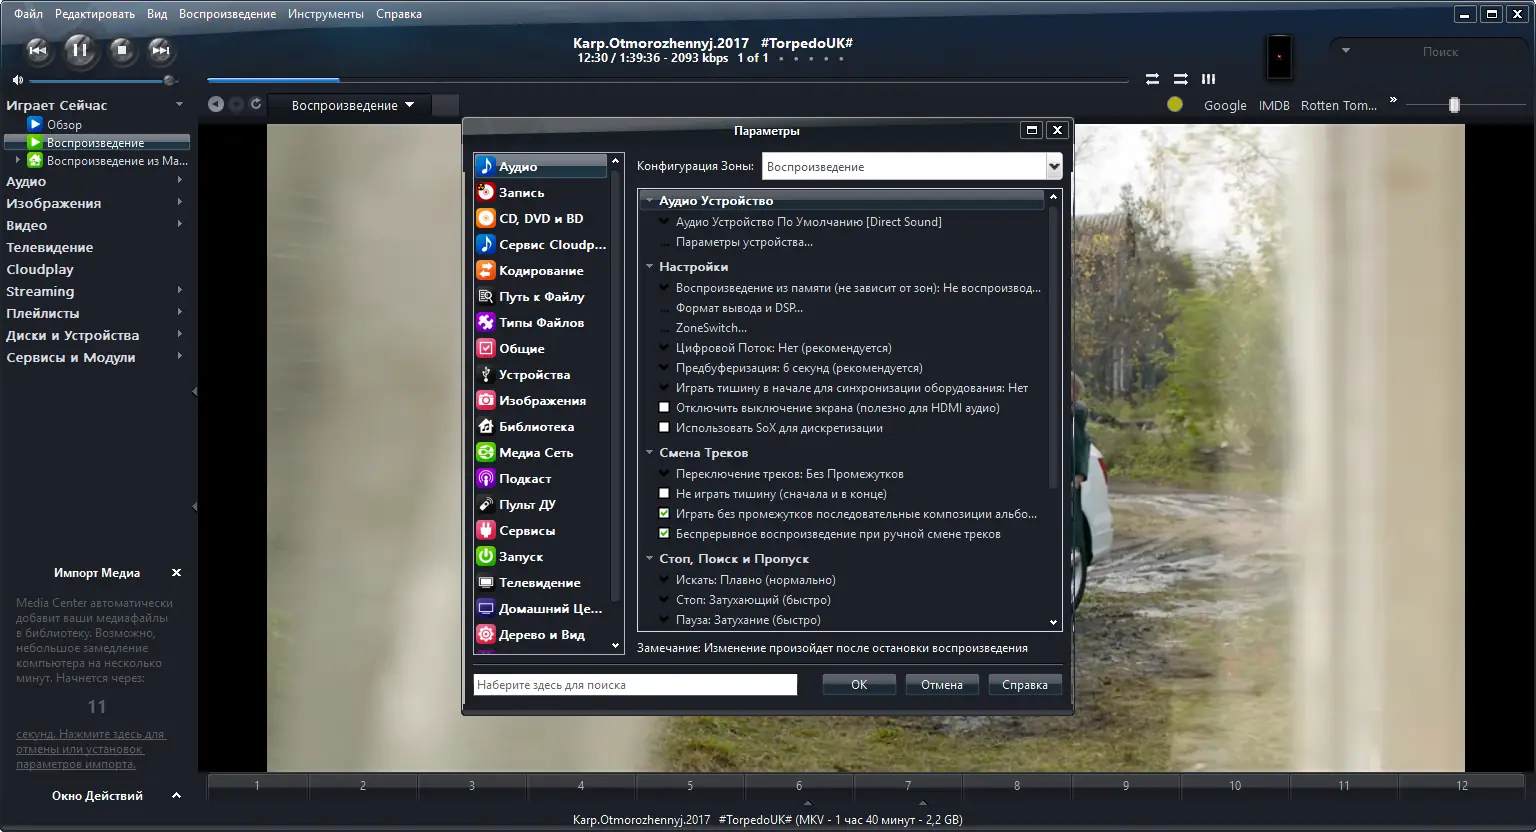Collapse the 'Аудио Устройство' settings section
This screenshot has height=832, width=1536.
(x=650, y=201)
